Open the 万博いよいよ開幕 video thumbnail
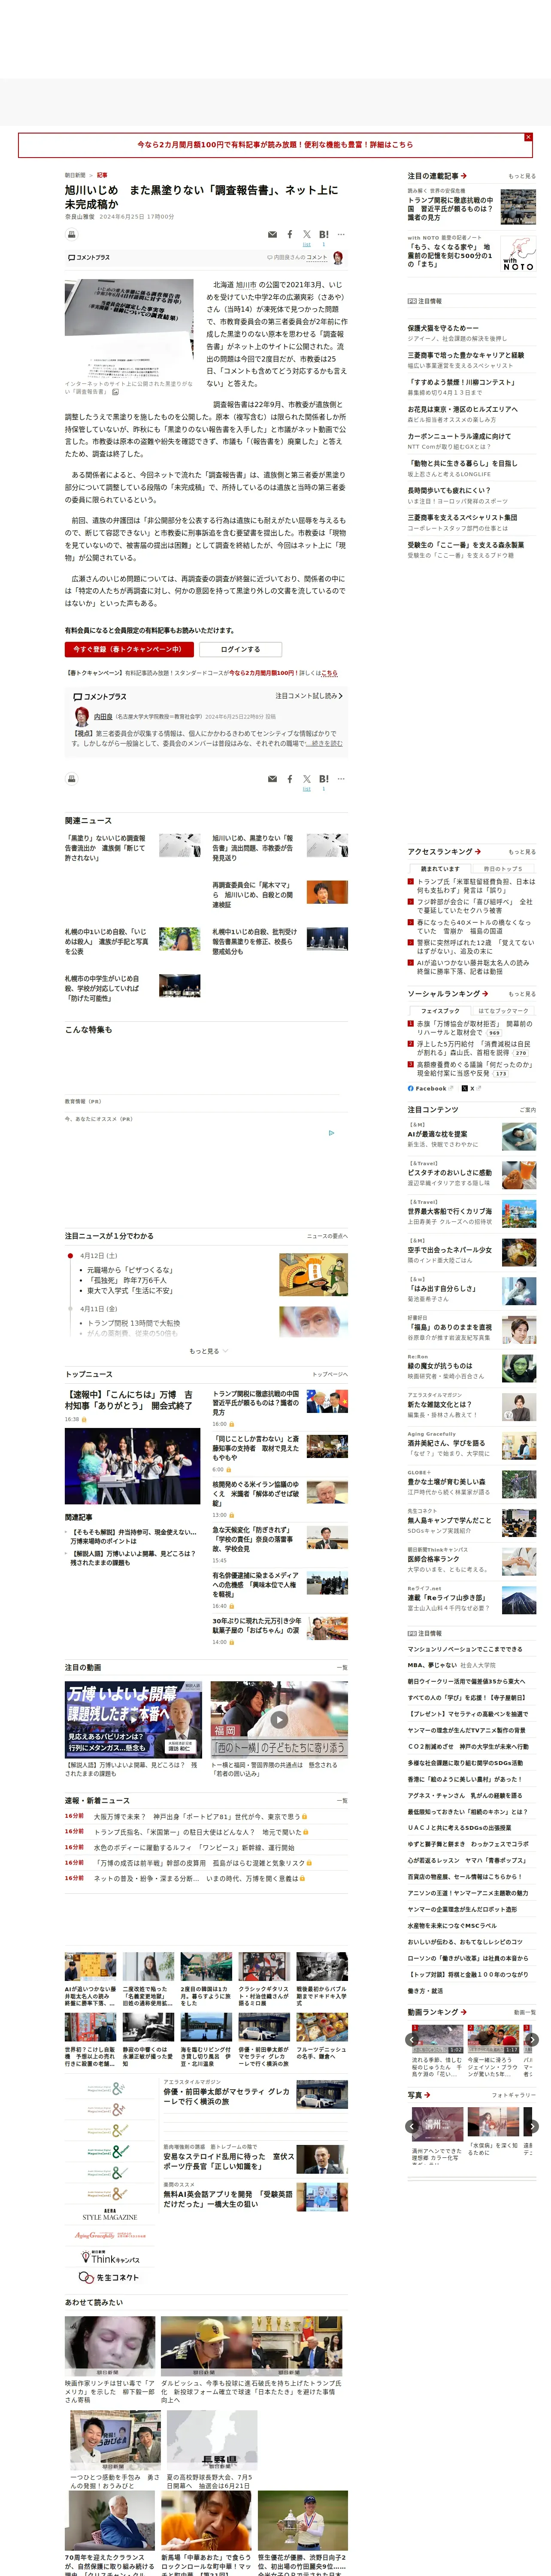 134,1720
